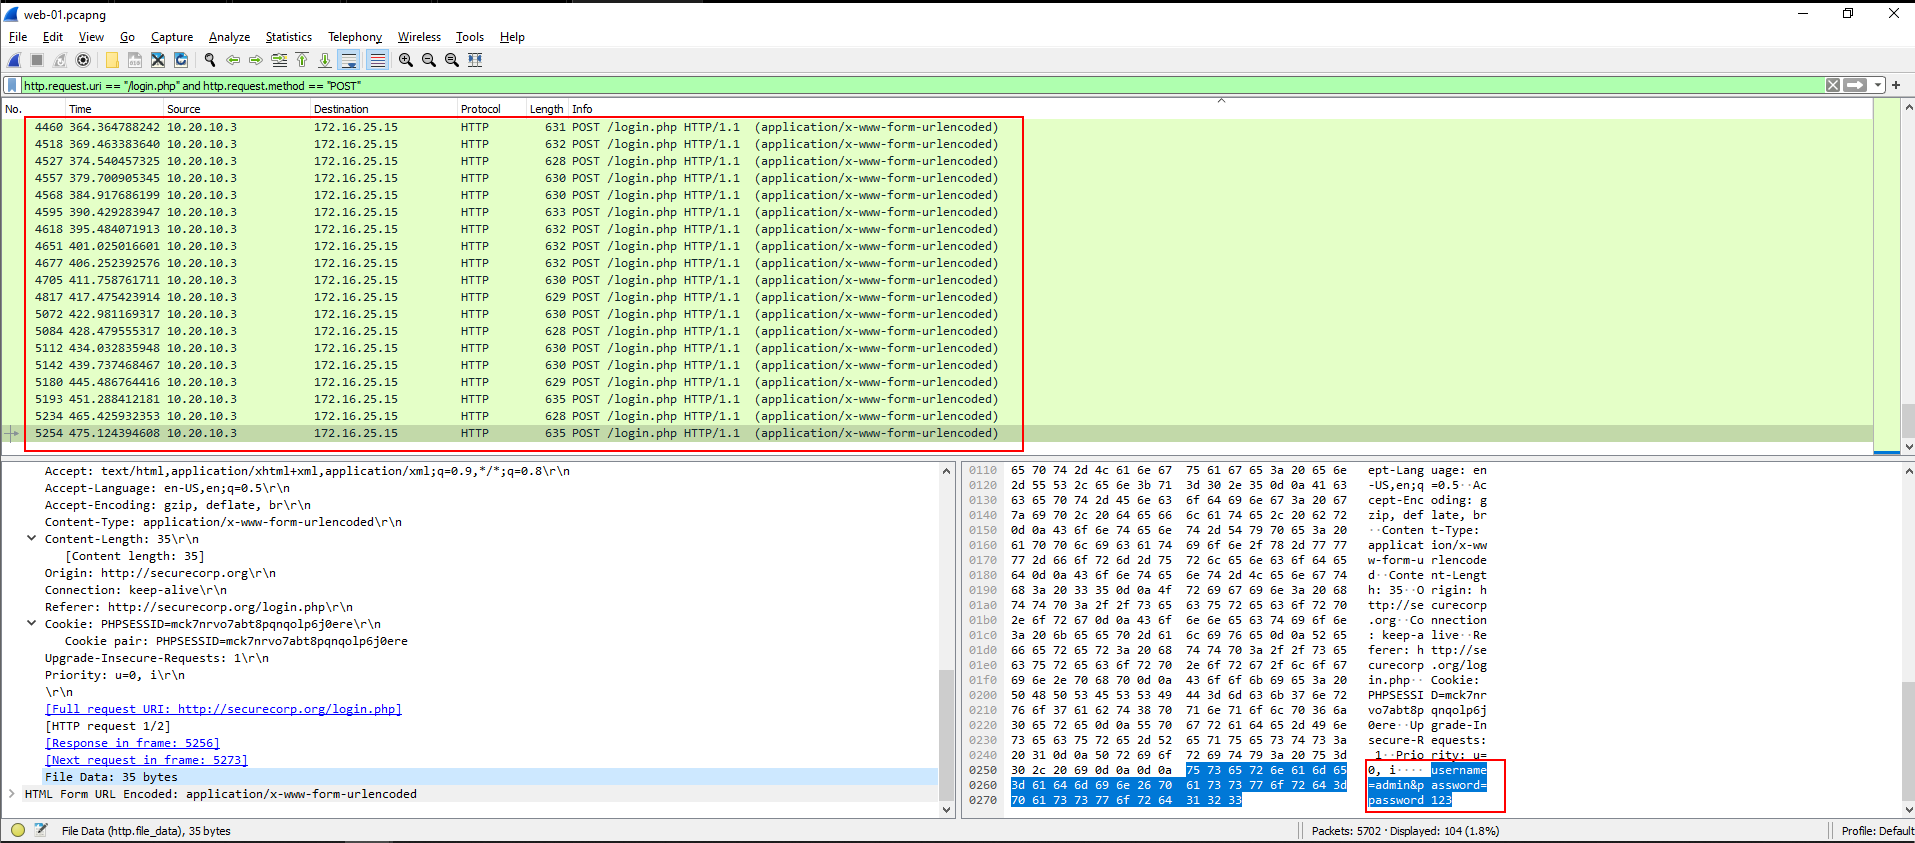Sort by the Time column header
The width and height of the screenshot is (1915, 843).
(x=113, y=109)
